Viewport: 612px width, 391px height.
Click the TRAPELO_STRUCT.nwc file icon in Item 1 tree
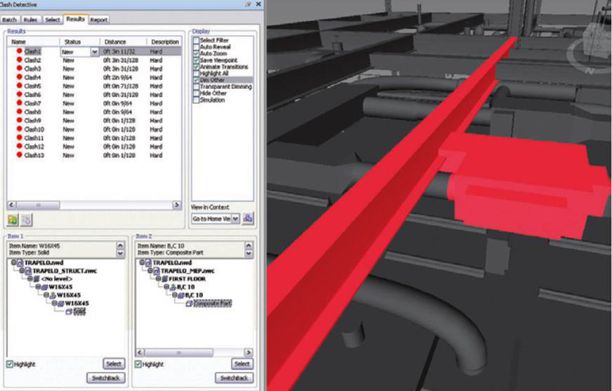(x=29, y=271)
